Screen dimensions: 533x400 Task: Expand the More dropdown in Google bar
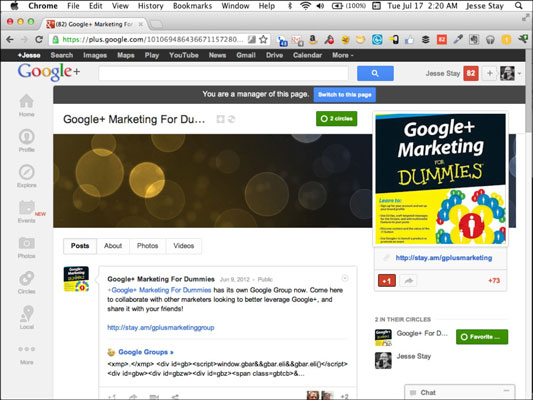point(343,55)
